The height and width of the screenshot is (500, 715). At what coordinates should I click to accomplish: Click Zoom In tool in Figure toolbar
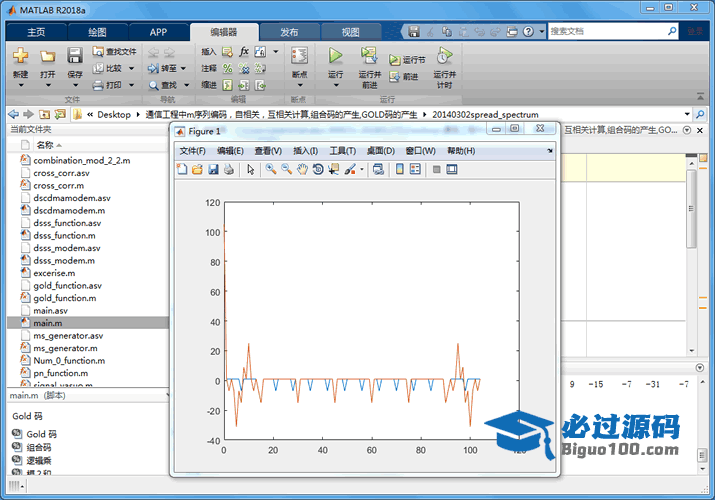[x=271, y=170]
